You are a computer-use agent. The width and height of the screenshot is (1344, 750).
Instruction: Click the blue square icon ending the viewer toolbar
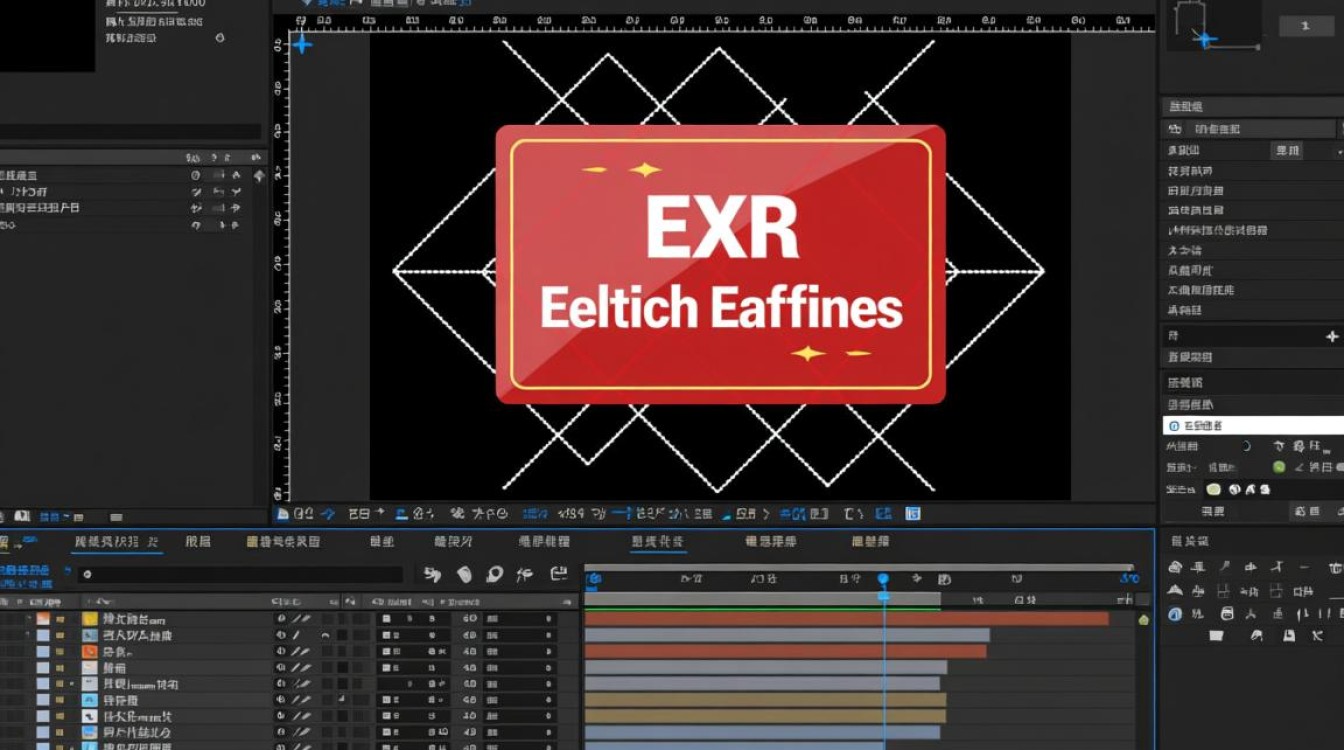pyautogui.click(x=912, y=514)
